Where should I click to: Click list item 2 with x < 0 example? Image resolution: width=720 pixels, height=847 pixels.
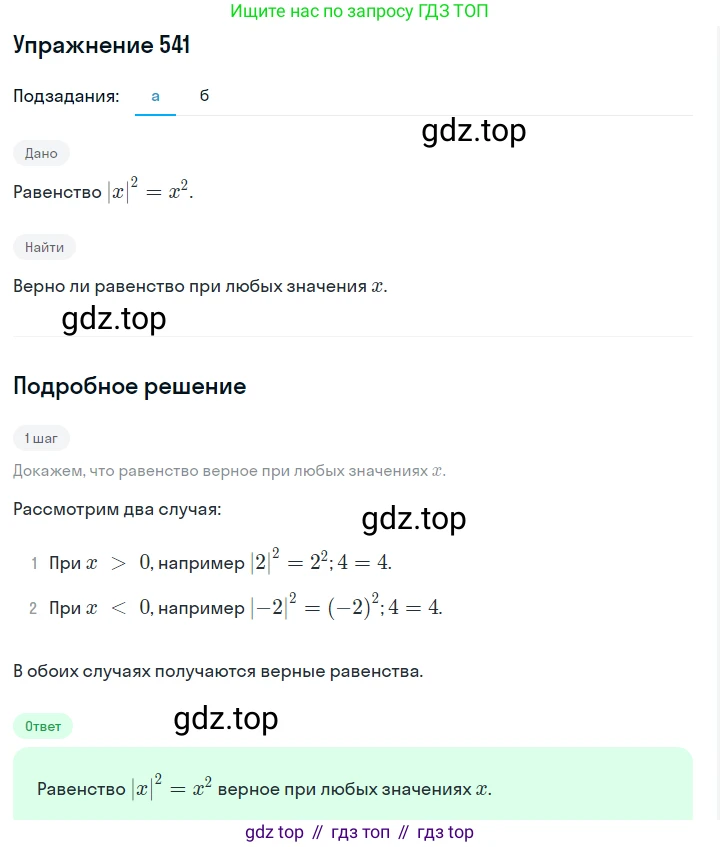click(236, 607)
